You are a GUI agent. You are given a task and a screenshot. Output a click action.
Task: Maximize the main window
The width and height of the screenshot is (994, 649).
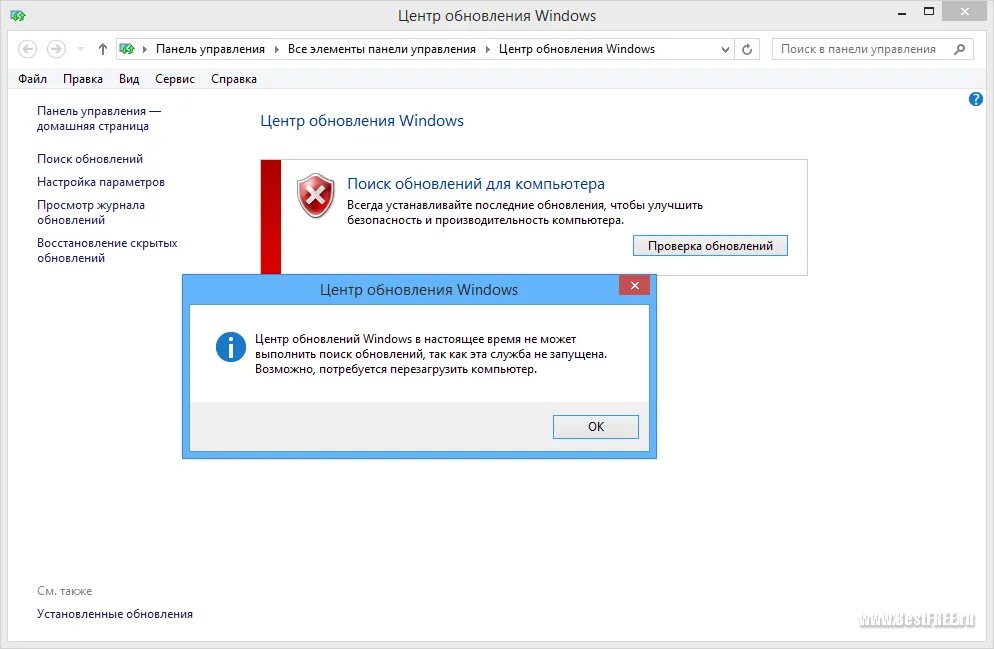coord(929,11)
